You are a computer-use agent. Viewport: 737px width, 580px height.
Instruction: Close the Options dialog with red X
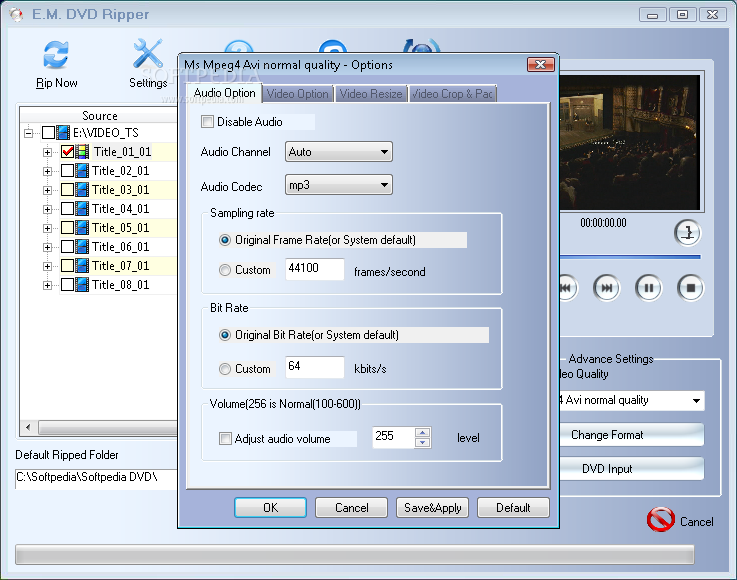(x=541, y=65)
